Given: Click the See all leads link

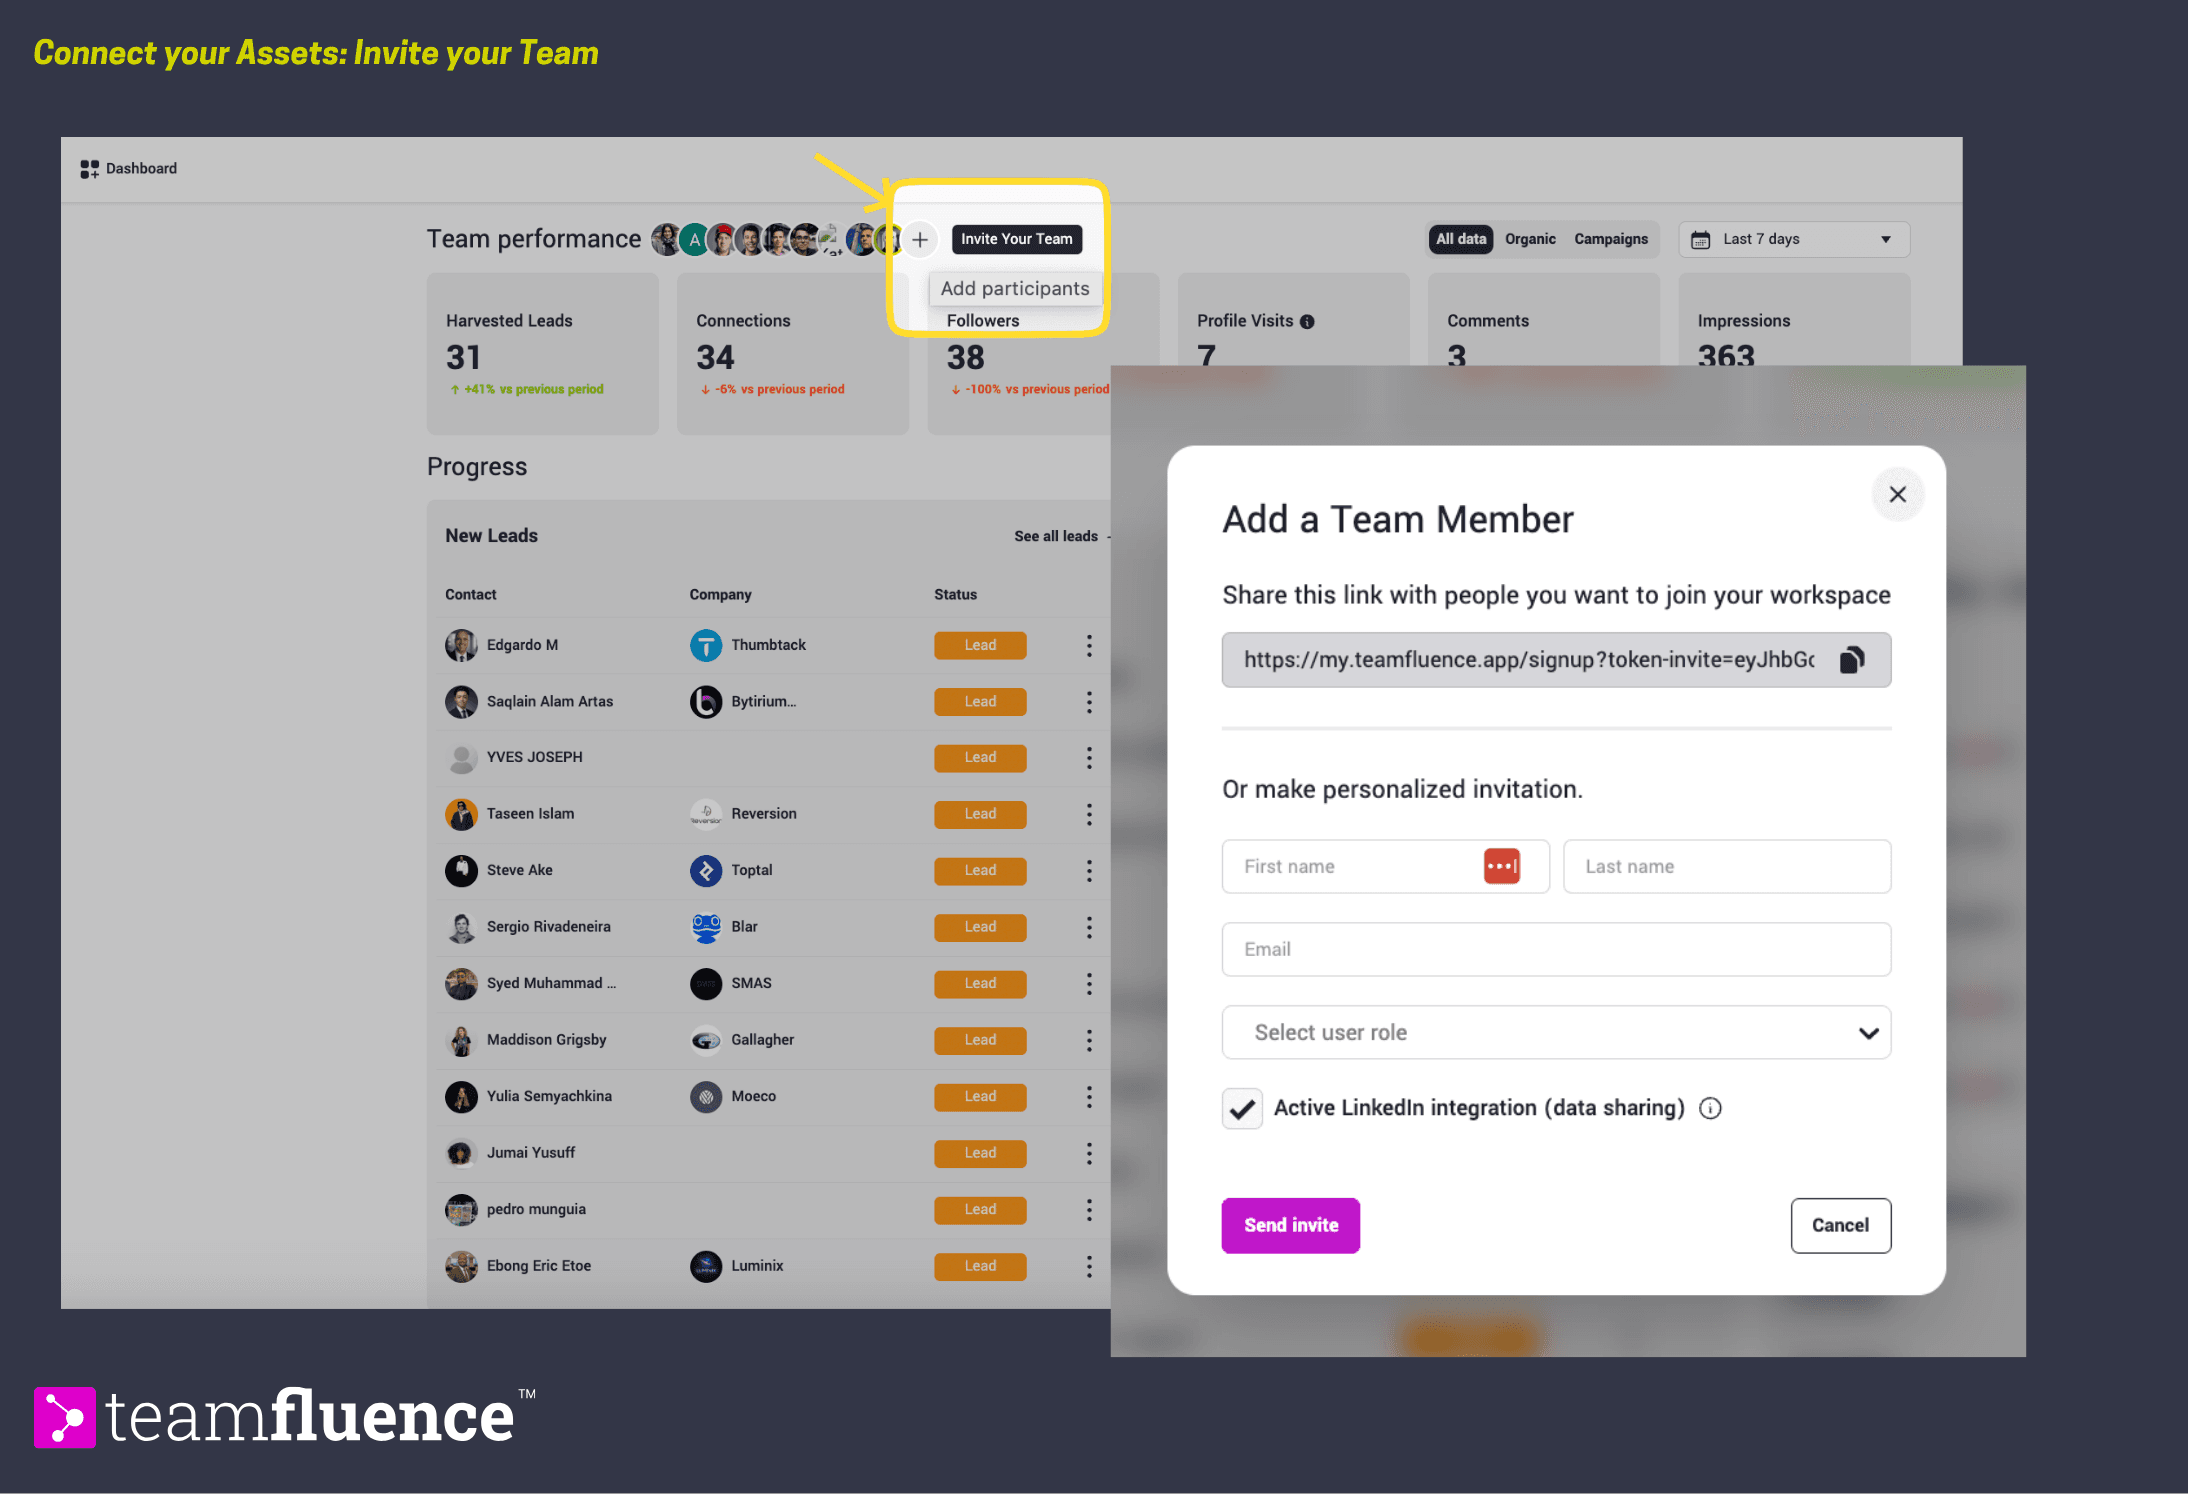Looking at the screenshot, I should tap(1056, 537).
